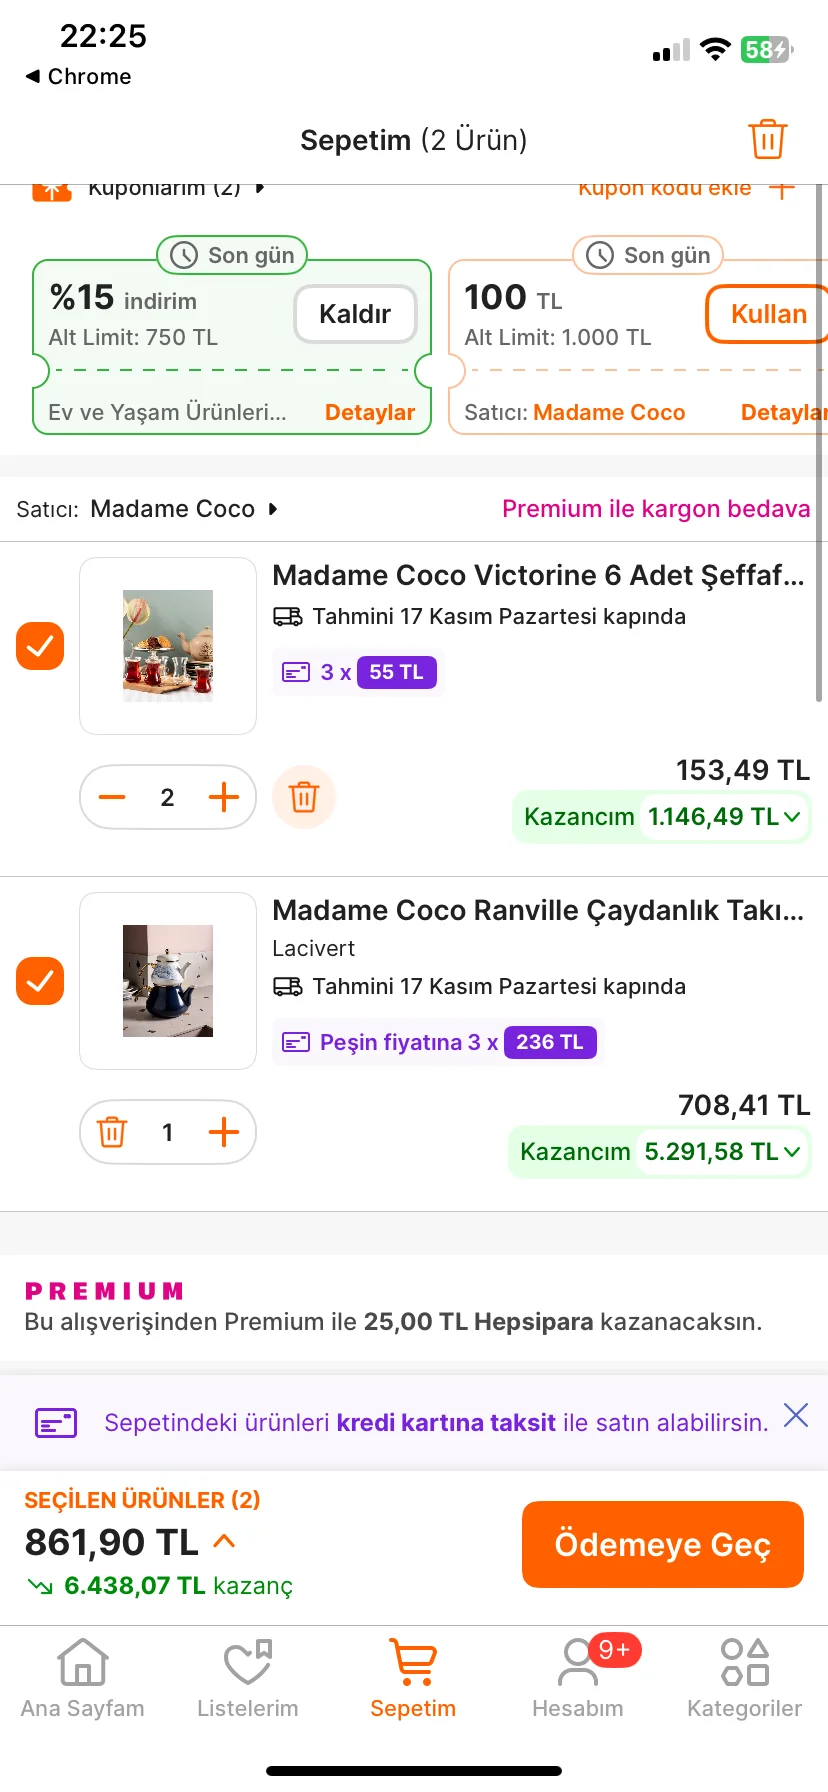Decrease Victorine glasses quantity with minus icon
828x1792 pixels.
point(113,797)
